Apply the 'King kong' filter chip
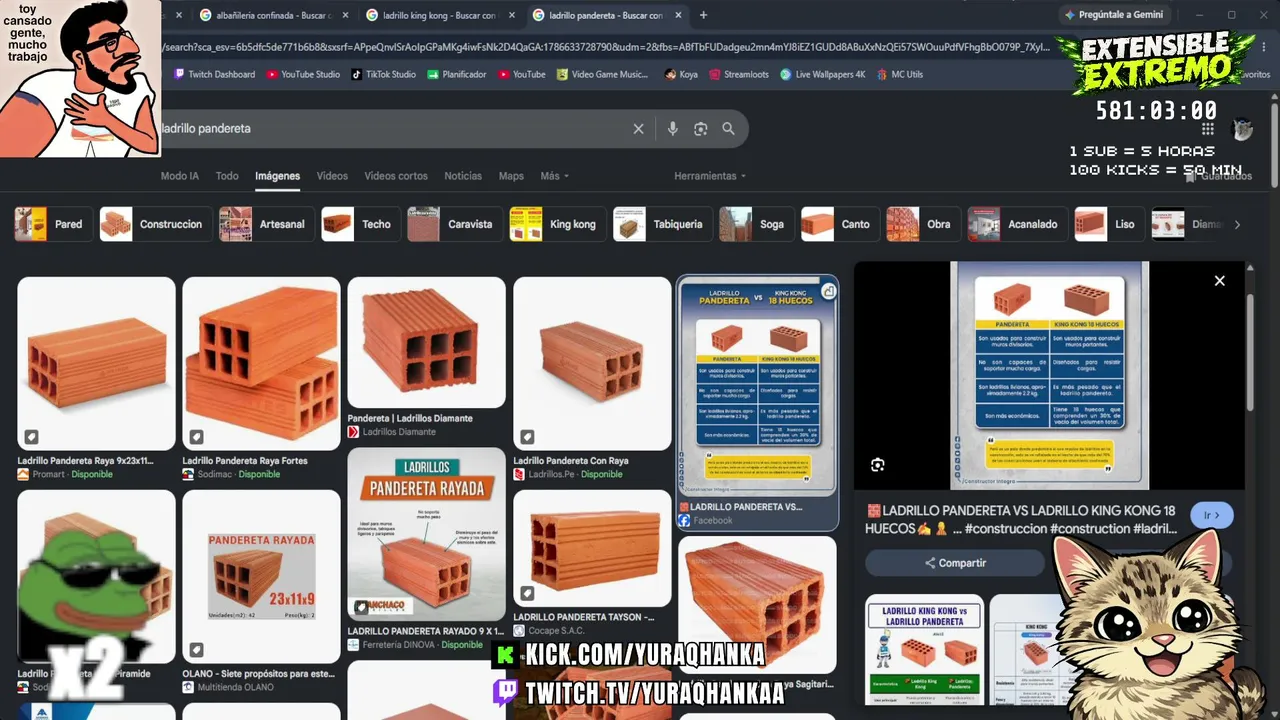Viewport: 1280px width, 720px height. pyautogui.click(x=556, y=224)
